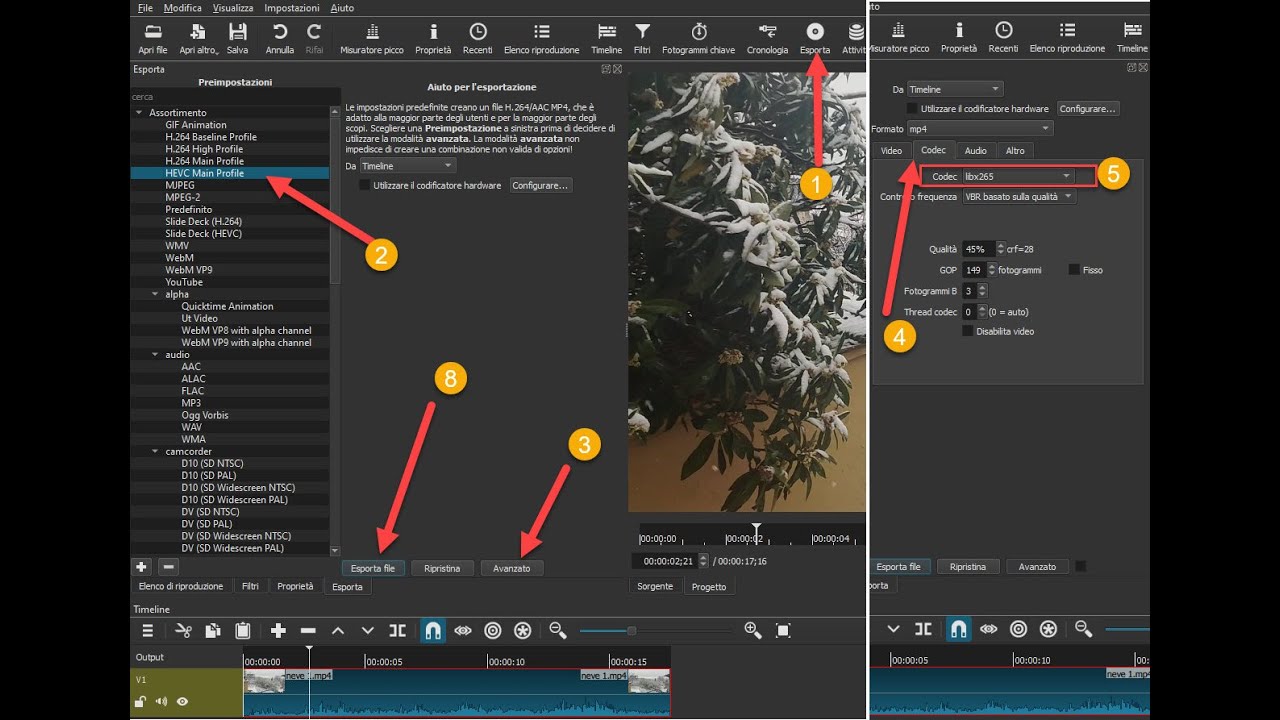This screenshot has width=1280, height=720.
Task: Click the copy icon in the timeline toolbar
Action: click(x=213, y=630)
